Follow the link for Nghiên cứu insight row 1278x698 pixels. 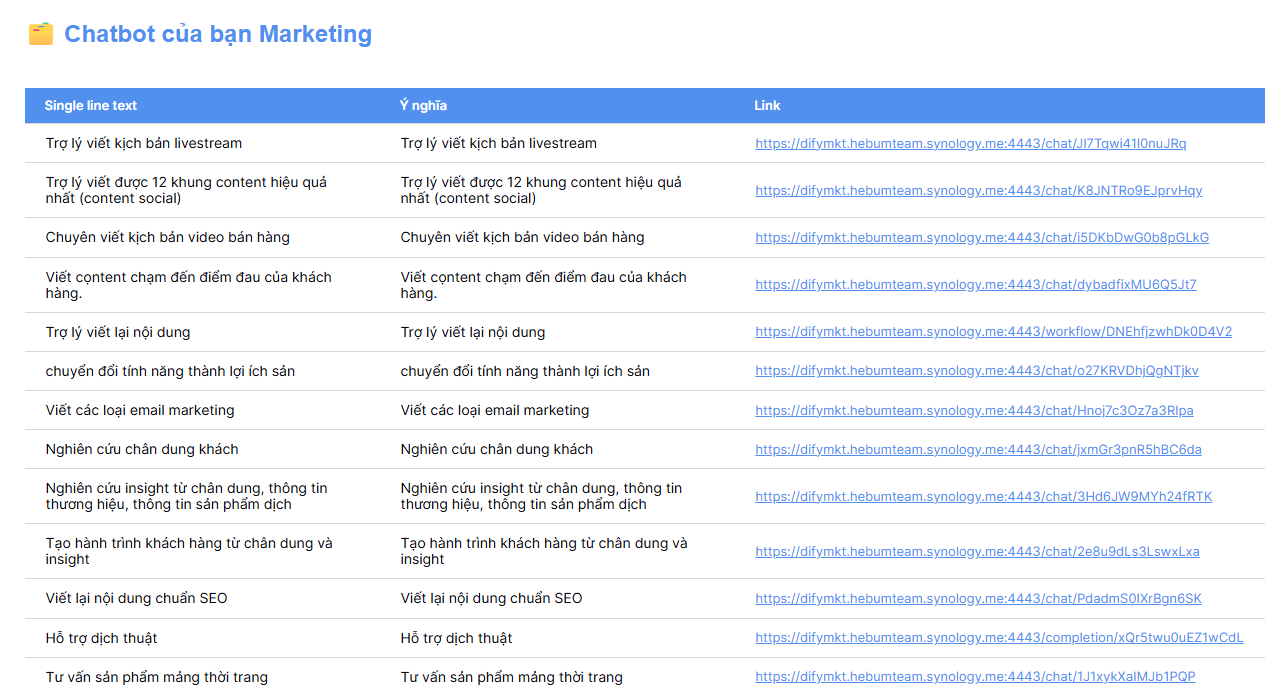point(983,497)
